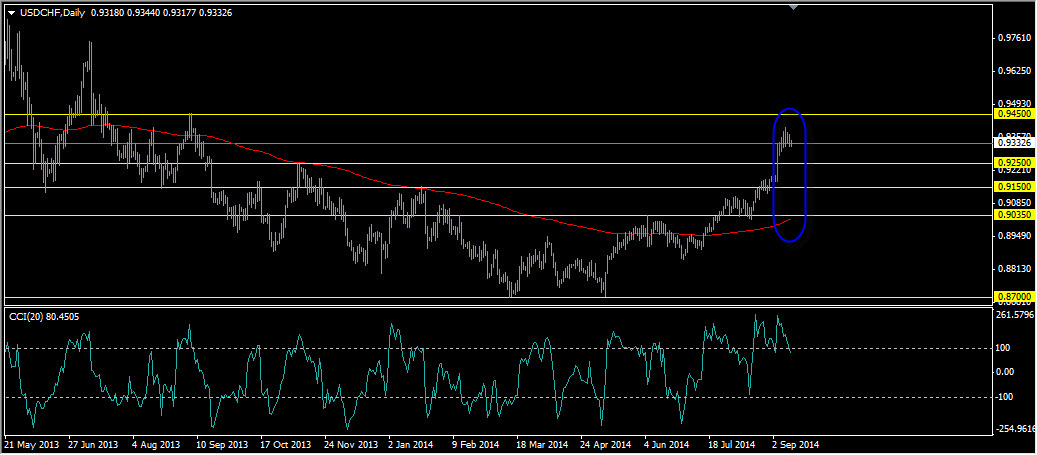Click the 2 Jan 2014 date marker
The image size is (1037, 455).
[x=410, y=444]
